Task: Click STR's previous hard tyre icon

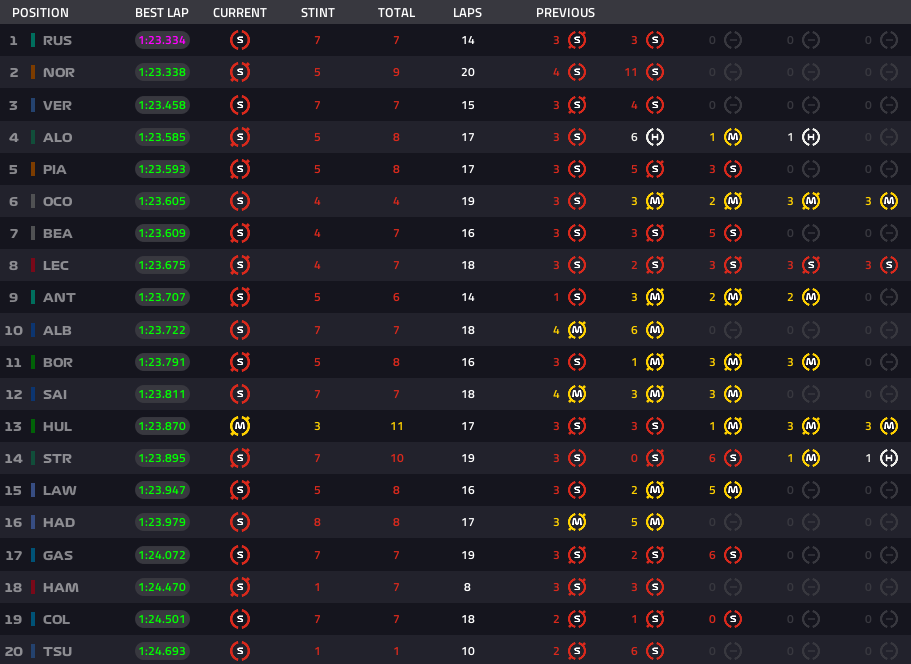Action: [x=889, y=459]
